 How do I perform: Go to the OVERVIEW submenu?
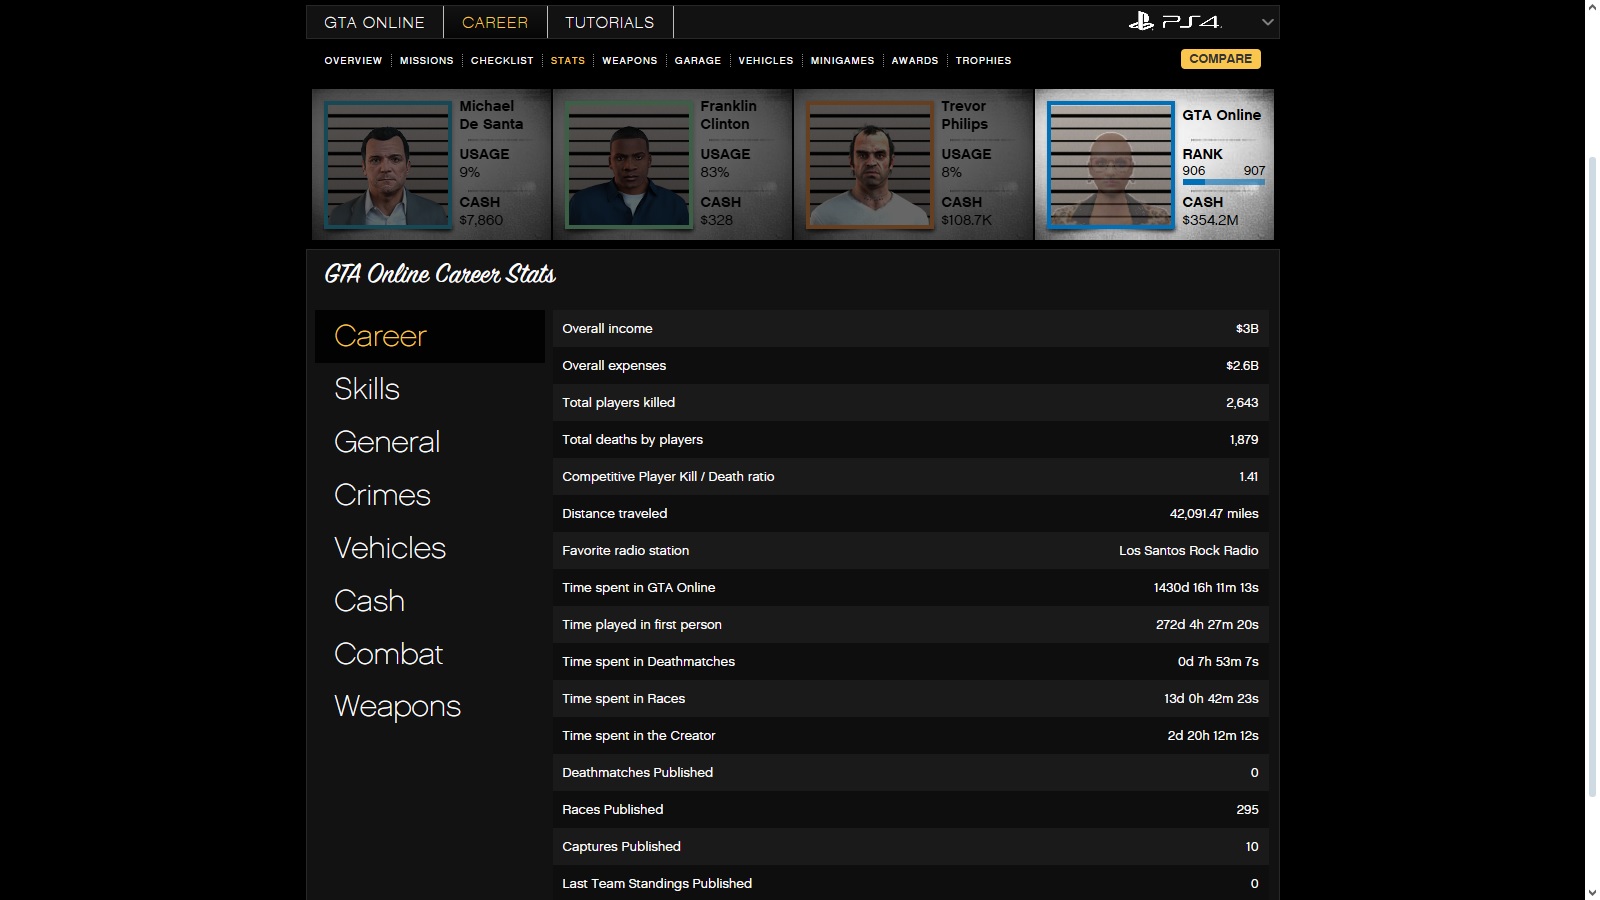point(353,61)
